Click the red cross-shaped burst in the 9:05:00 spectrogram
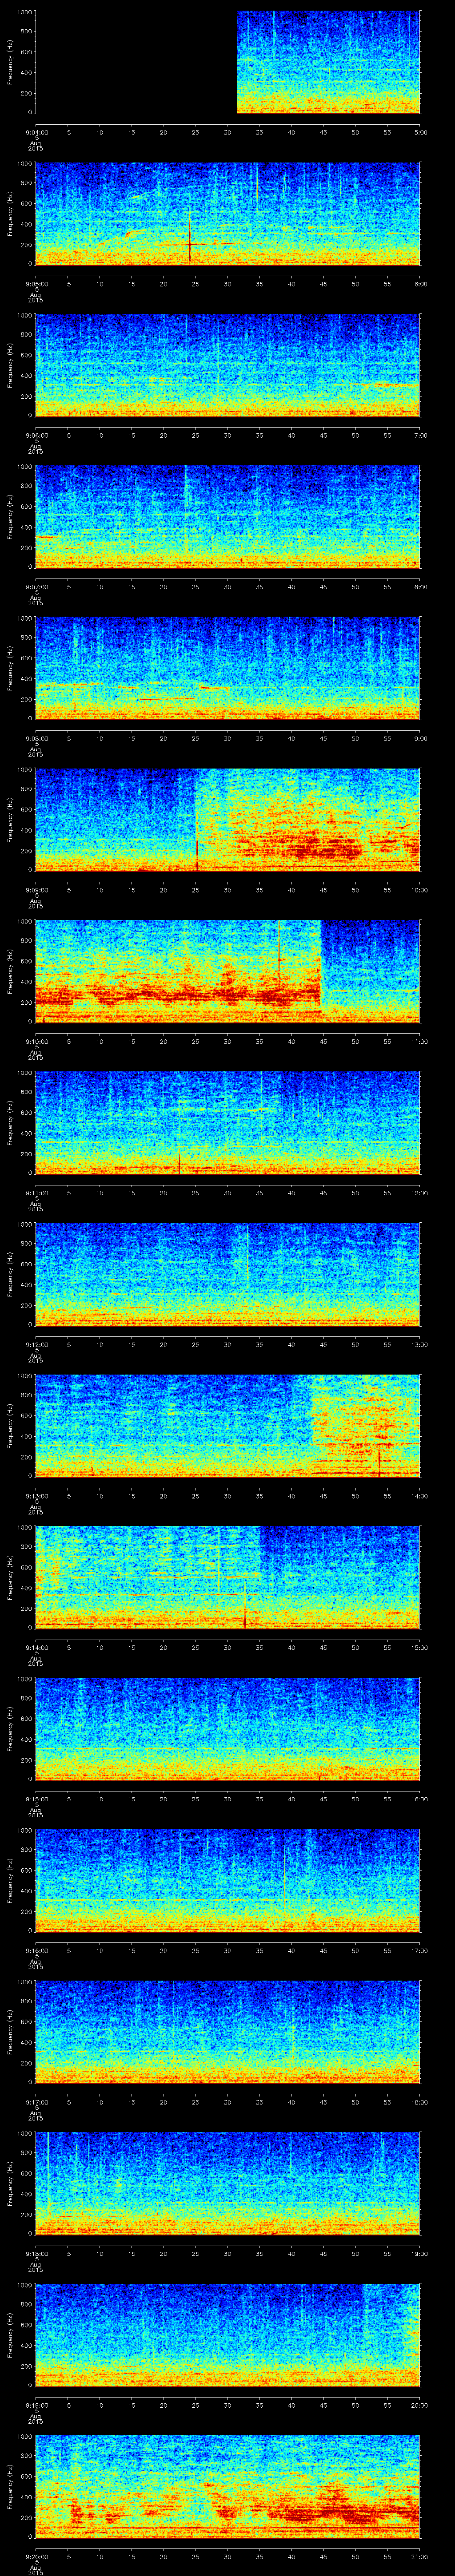The width and height of the screenshot is (455, 2576). click(190, 243)
